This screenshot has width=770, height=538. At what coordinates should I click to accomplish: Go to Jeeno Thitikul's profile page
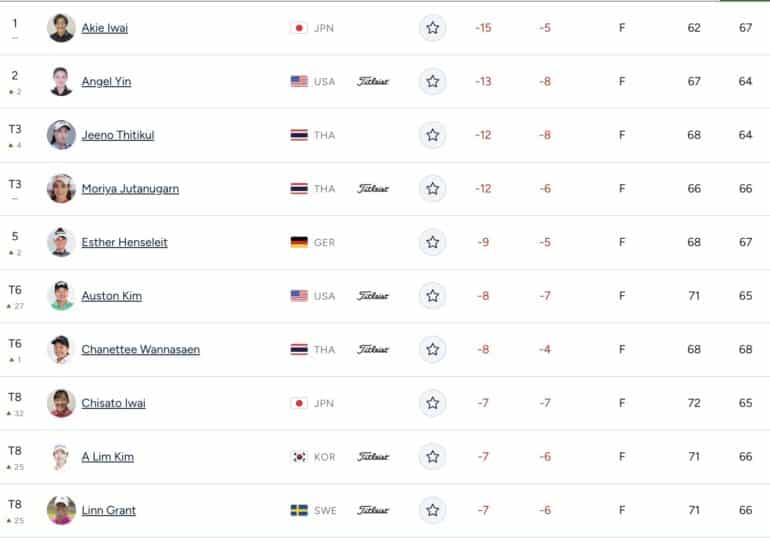coord(118,135)
